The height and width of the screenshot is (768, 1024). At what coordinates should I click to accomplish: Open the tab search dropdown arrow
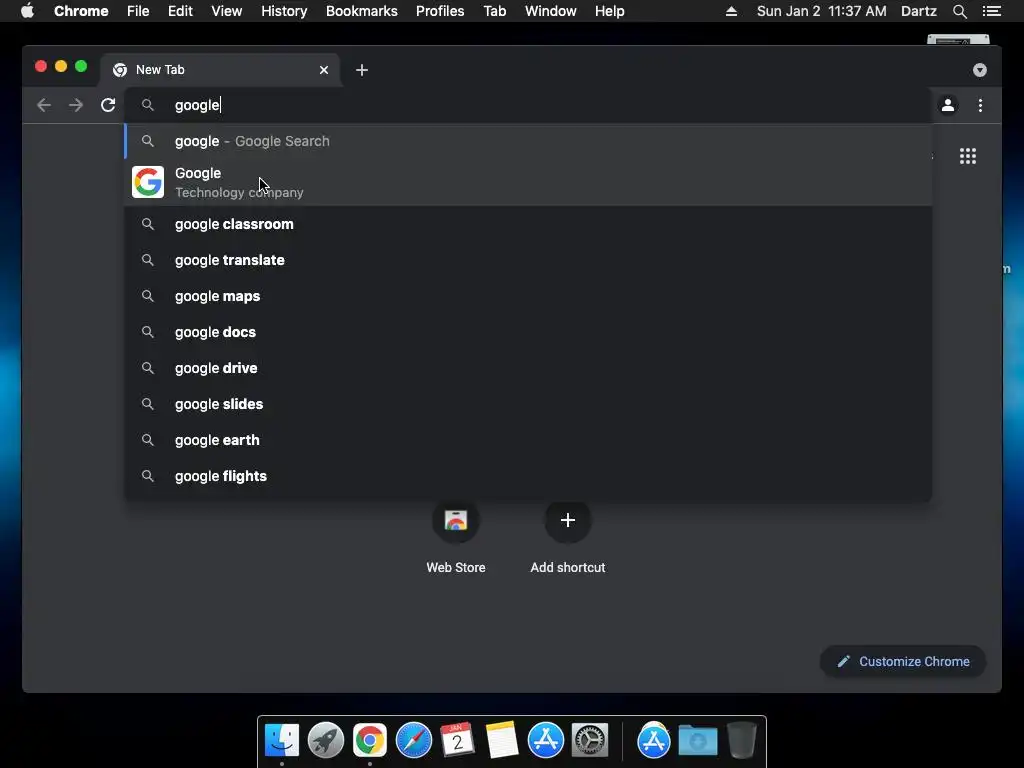pyautogui.click(x=980, y=70)
